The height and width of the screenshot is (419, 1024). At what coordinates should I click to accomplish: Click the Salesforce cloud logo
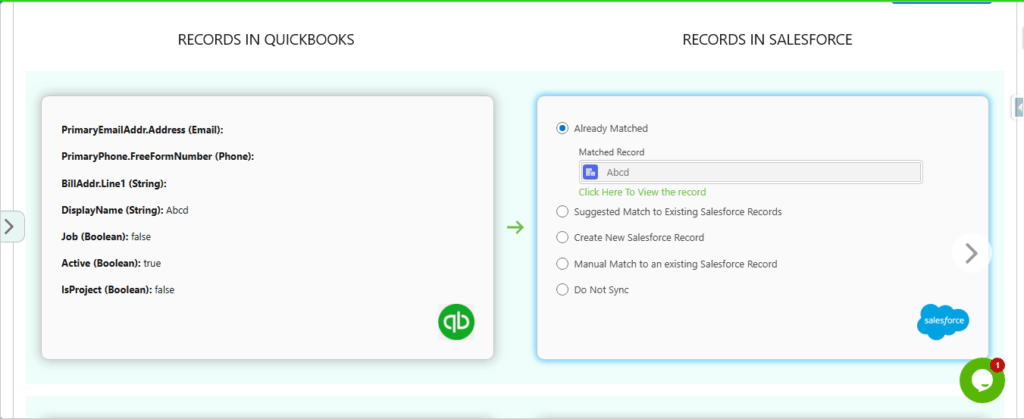pos(943,322)
